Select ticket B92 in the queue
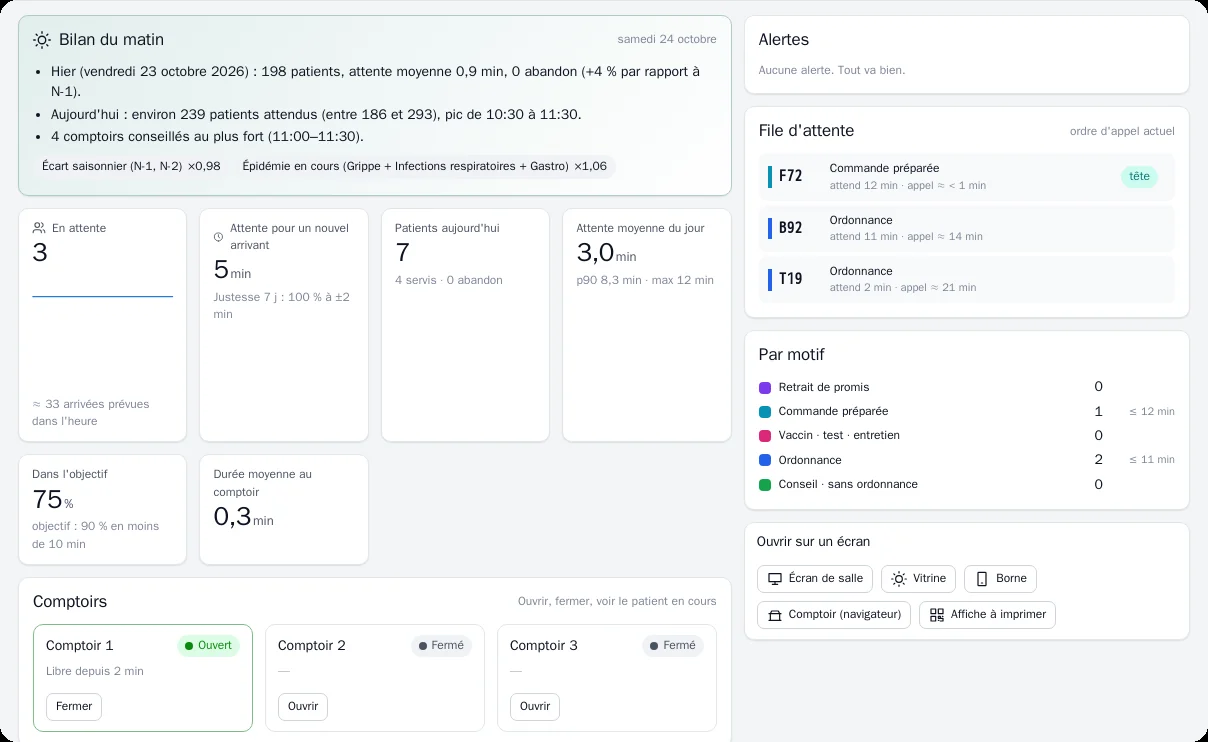Screen dimensions: 1208x742 click(967, 228)
